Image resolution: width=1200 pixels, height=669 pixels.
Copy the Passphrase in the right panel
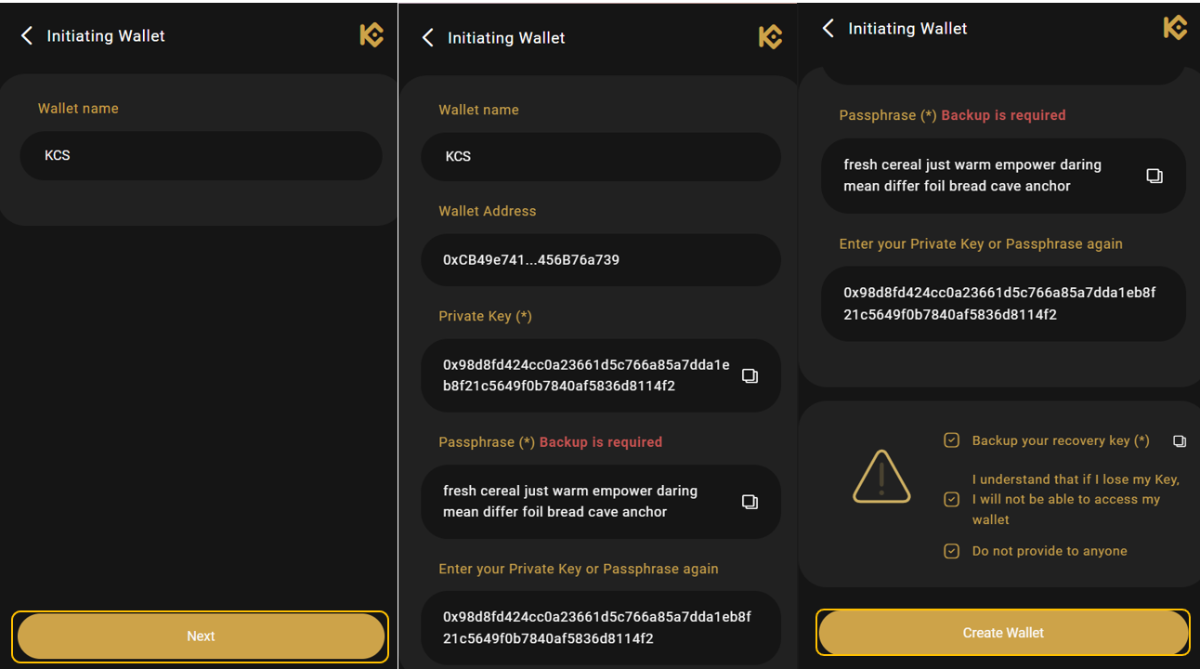[1154, 176]
